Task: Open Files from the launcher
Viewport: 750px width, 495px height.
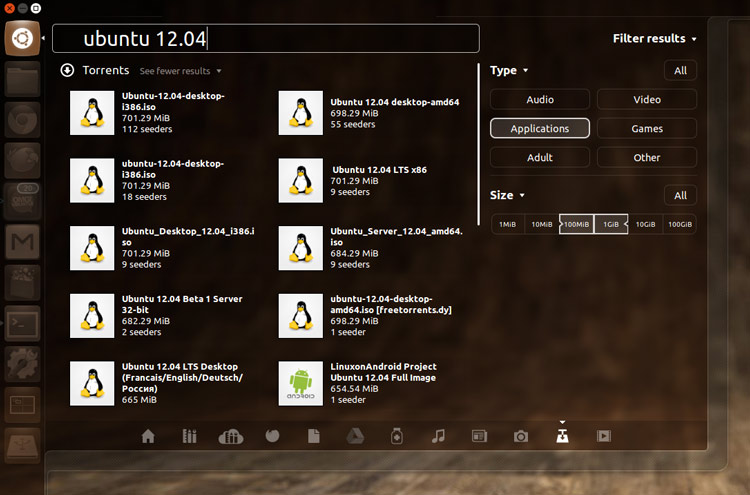Action: coord(22,79)
